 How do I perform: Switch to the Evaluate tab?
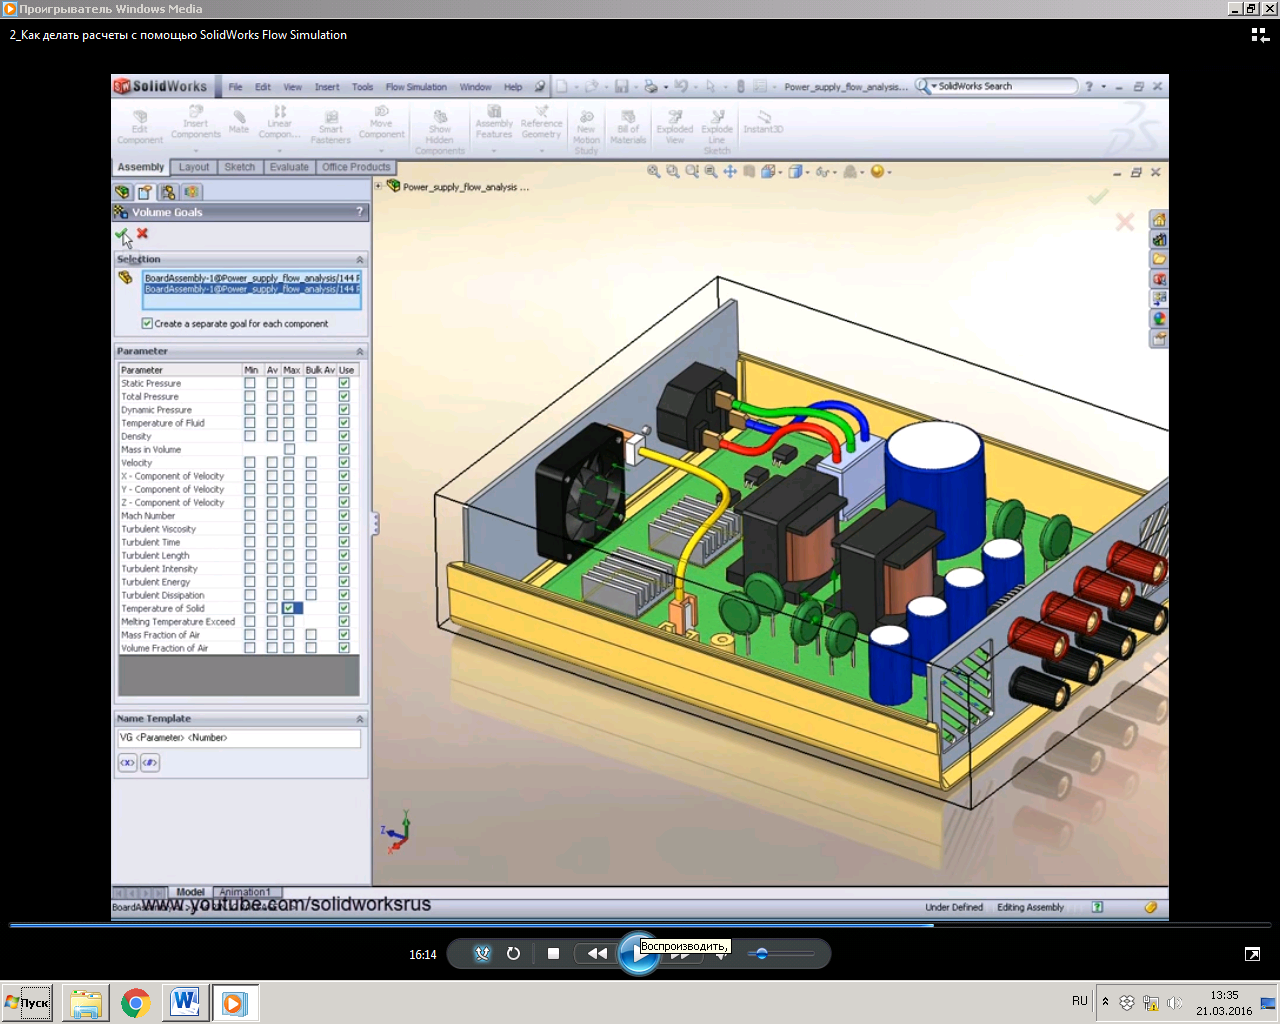(x=289, y=167)
